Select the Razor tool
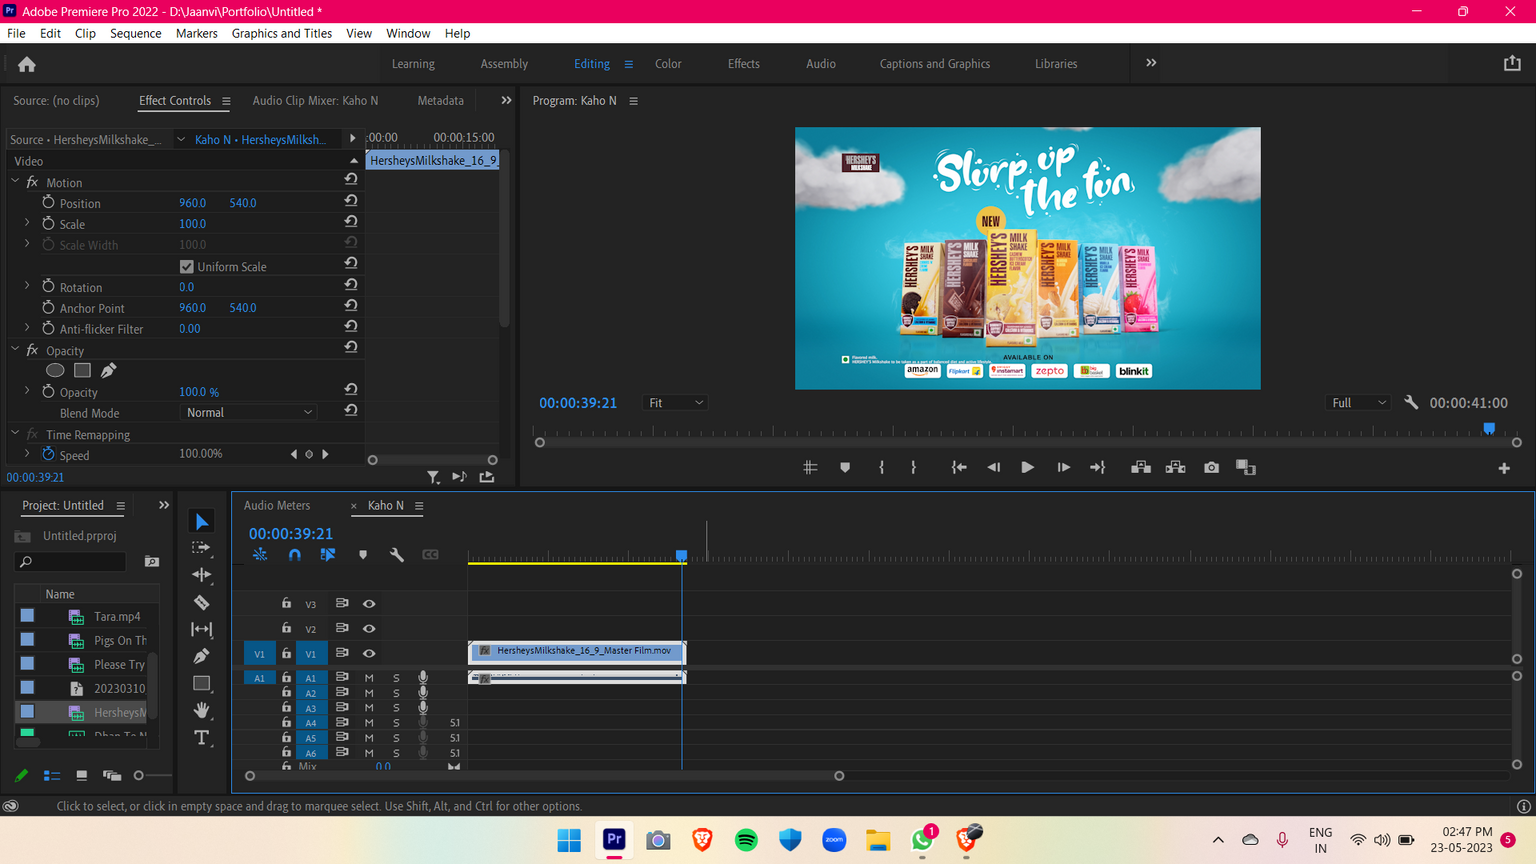 (x=202, y=602)
